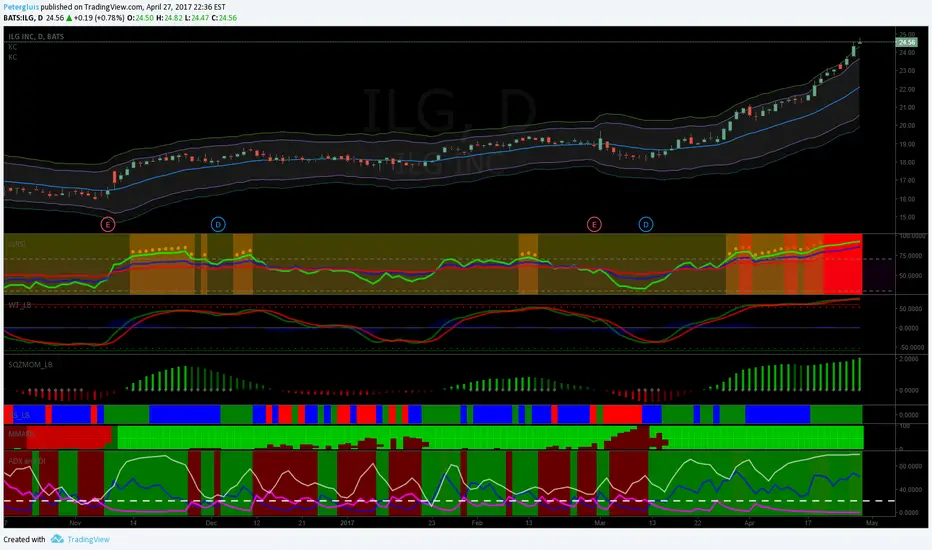The image size is (932, 550).
Task: Click the 2017 date axis label
Action: tap(347, 523)
